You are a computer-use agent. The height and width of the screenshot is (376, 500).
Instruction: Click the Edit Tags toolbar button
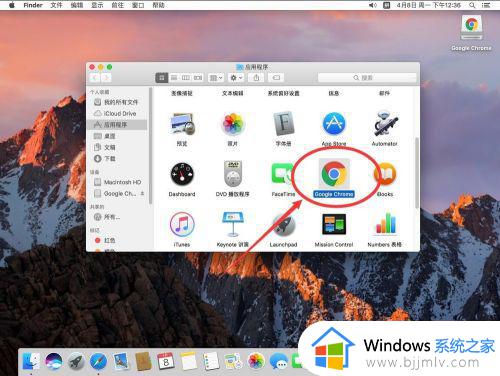click(276, 78)
